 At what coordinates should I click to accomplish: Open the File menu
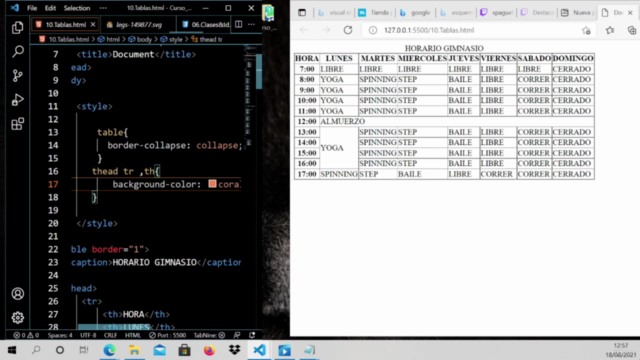pos(32,8)
